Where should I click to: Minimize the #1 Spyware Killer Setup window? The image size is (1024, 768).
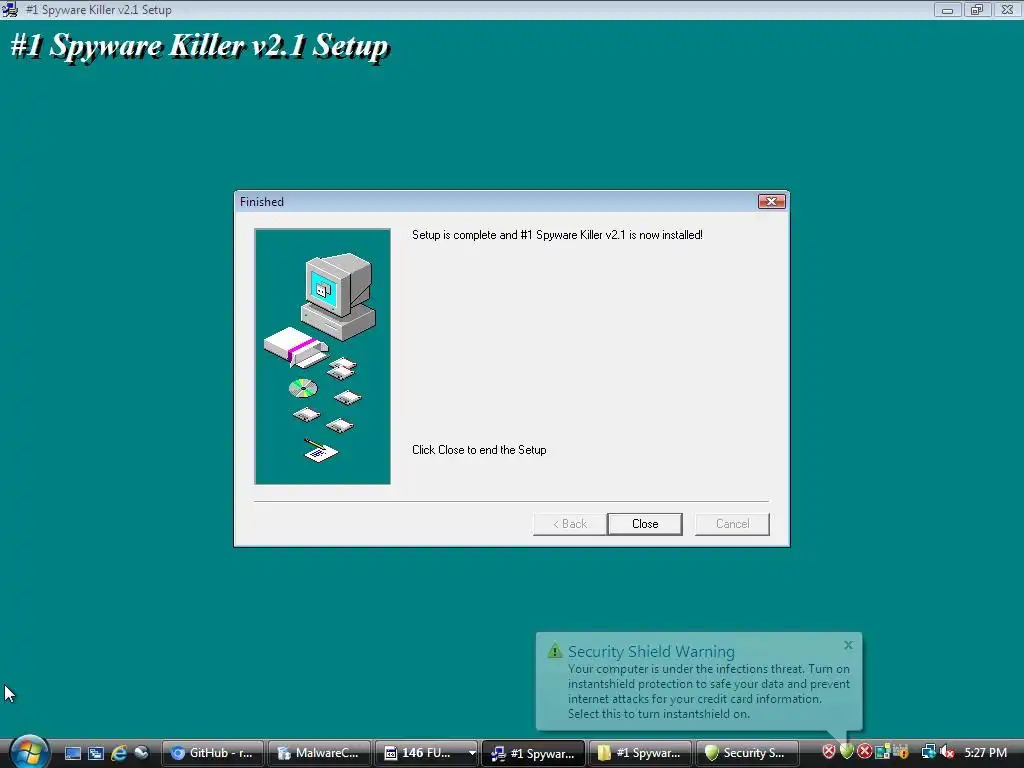click(947, 10)
